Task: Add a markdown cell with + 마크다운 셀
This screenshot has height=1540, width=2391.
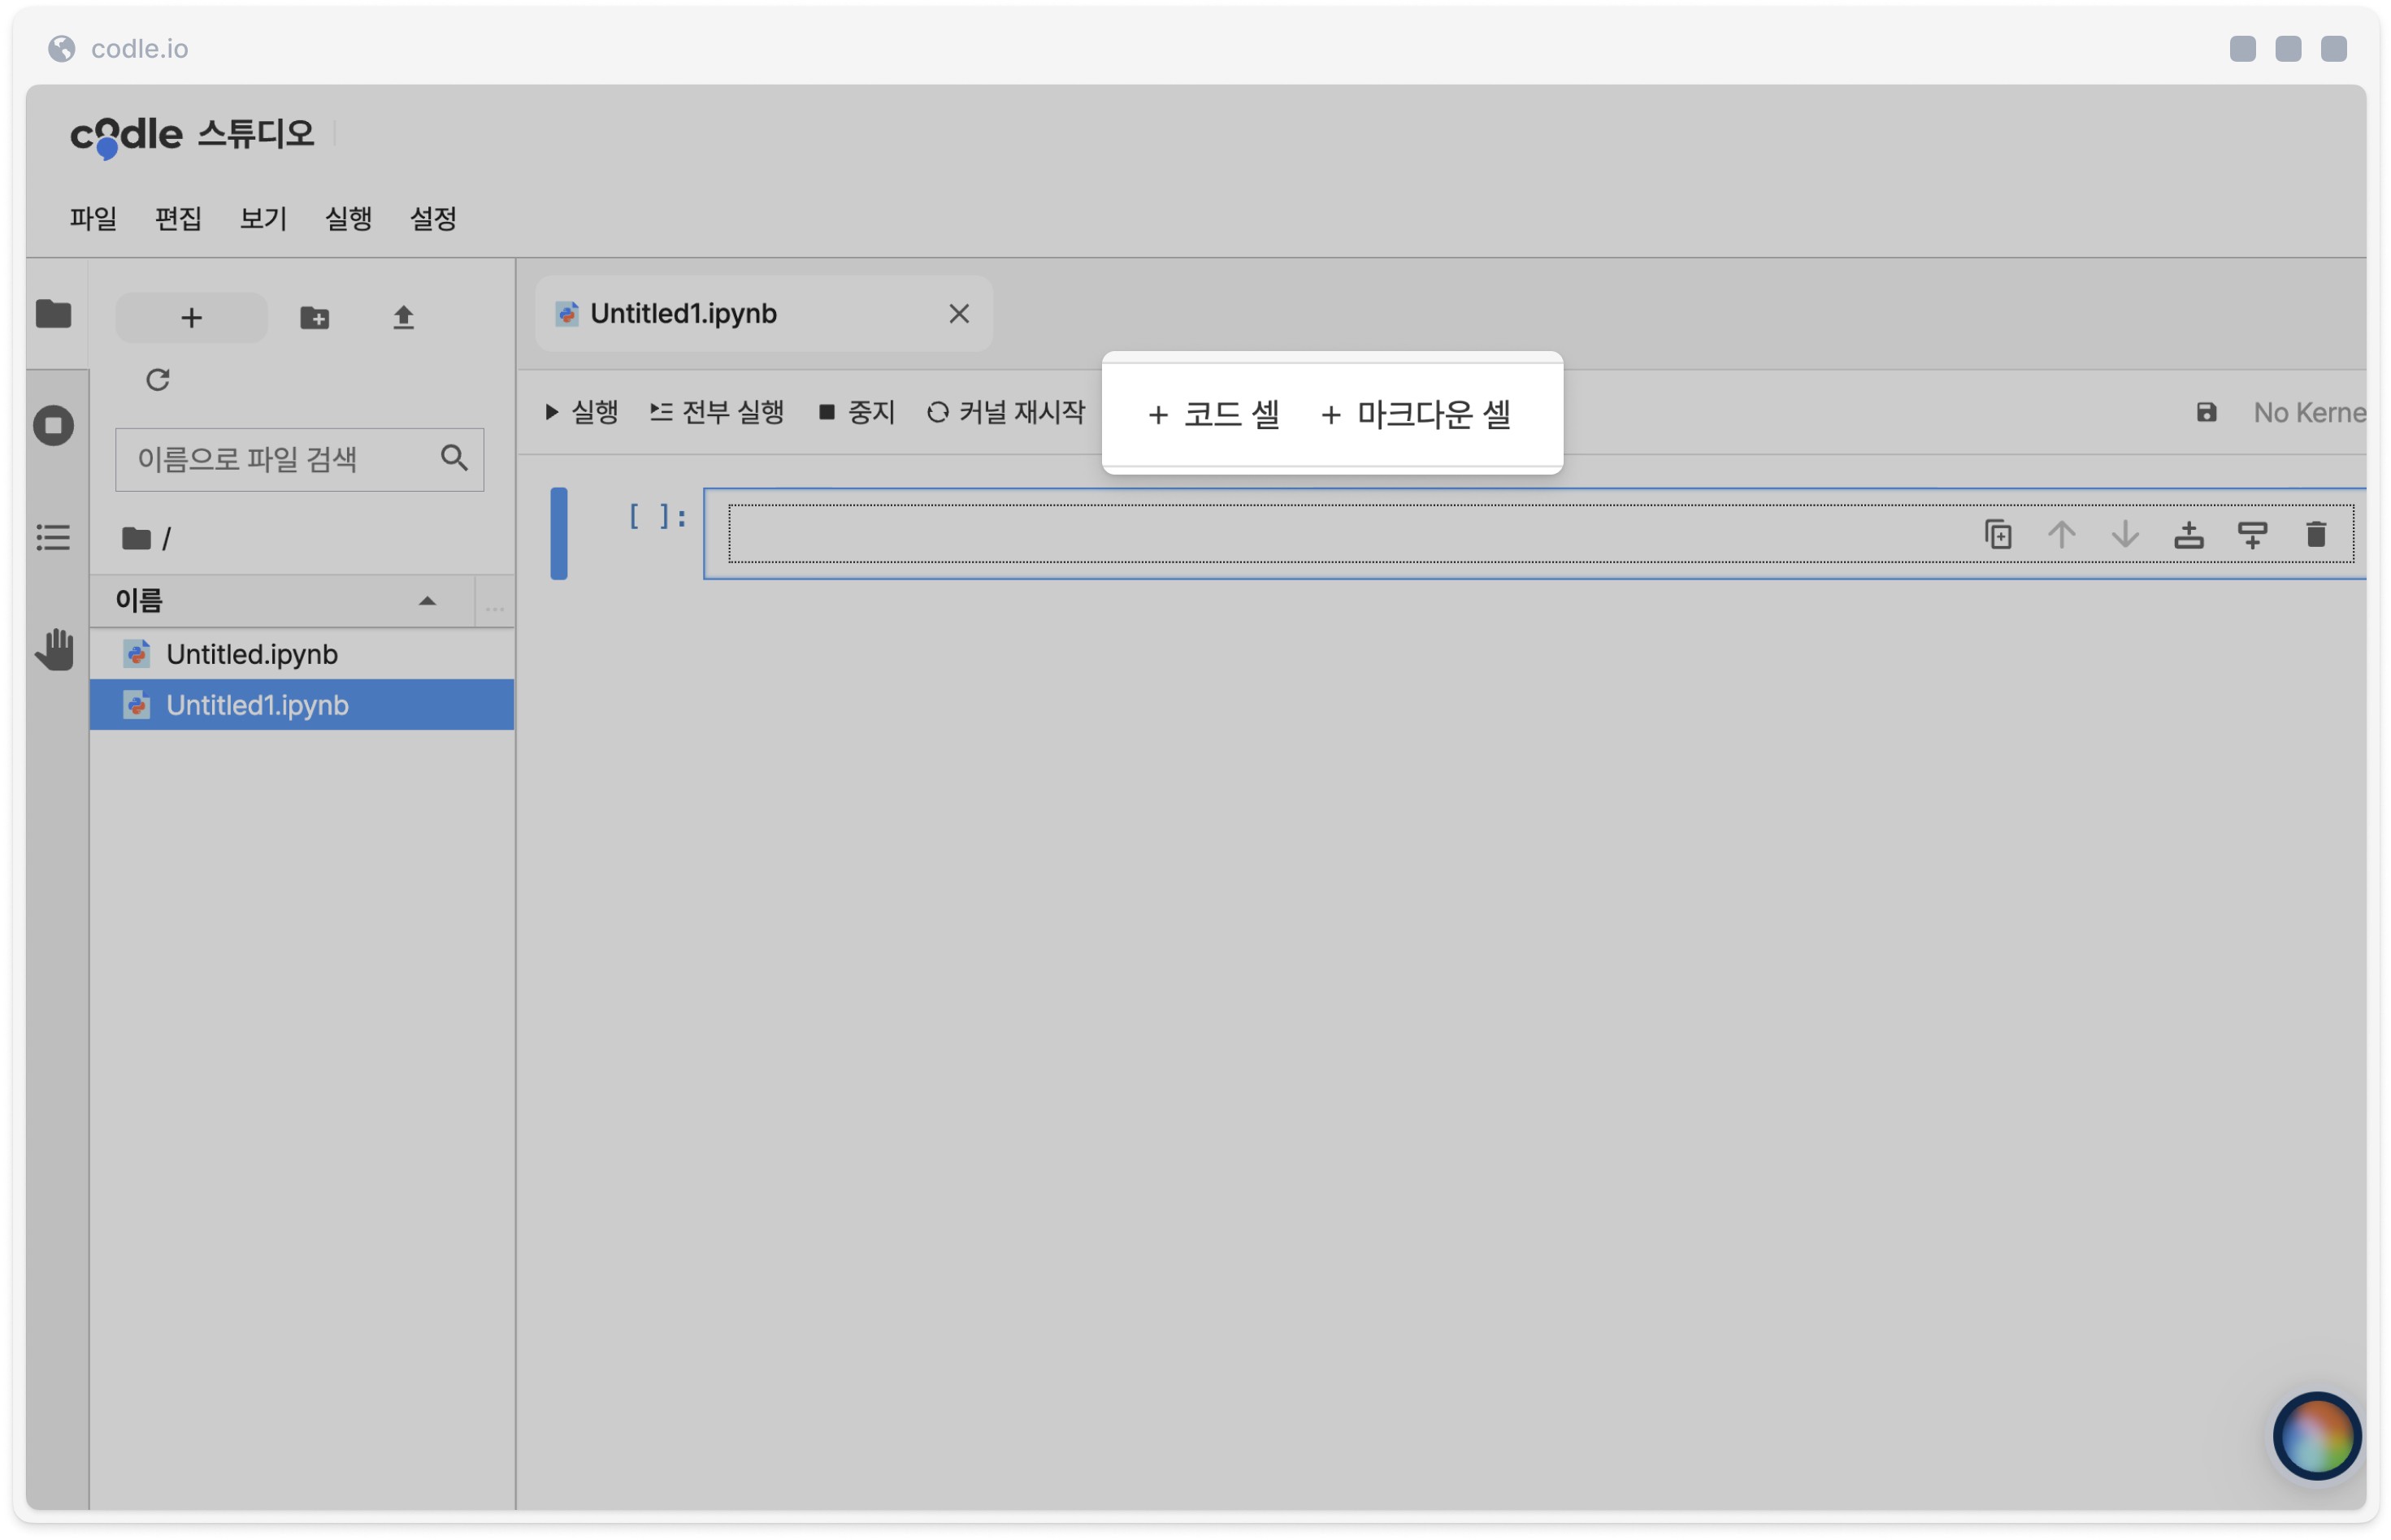Action: coord(1416,414)
